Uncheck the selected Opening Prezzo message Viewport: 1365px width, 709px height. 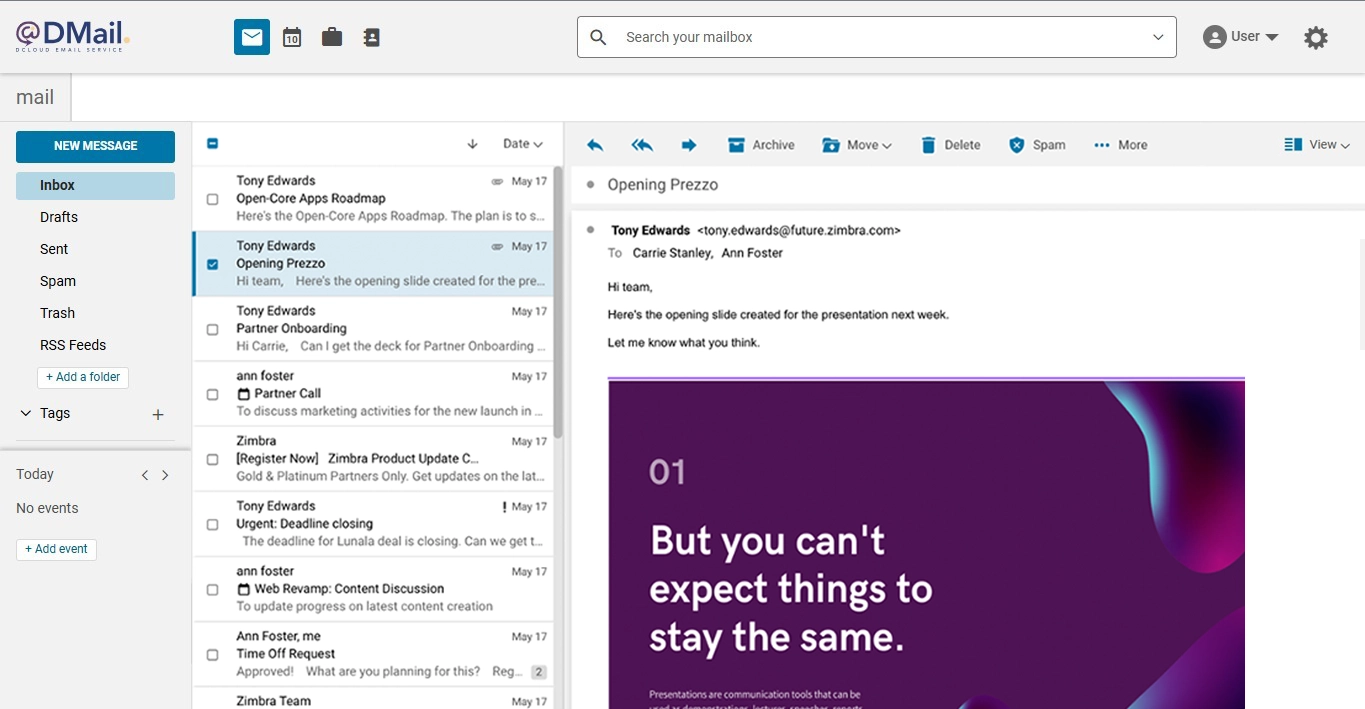(x=212, y=263)
